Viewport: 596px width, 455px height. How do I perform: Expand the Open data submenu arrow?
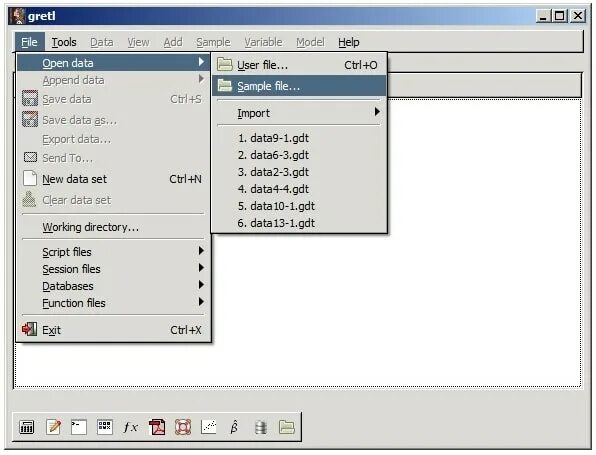pos(201,62)
